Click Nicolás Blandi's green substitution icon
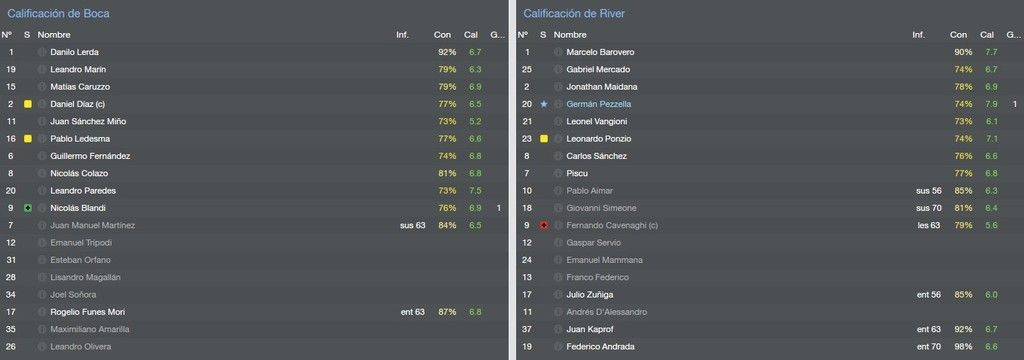Viewport: 1024px width, 360px height. 27,208
